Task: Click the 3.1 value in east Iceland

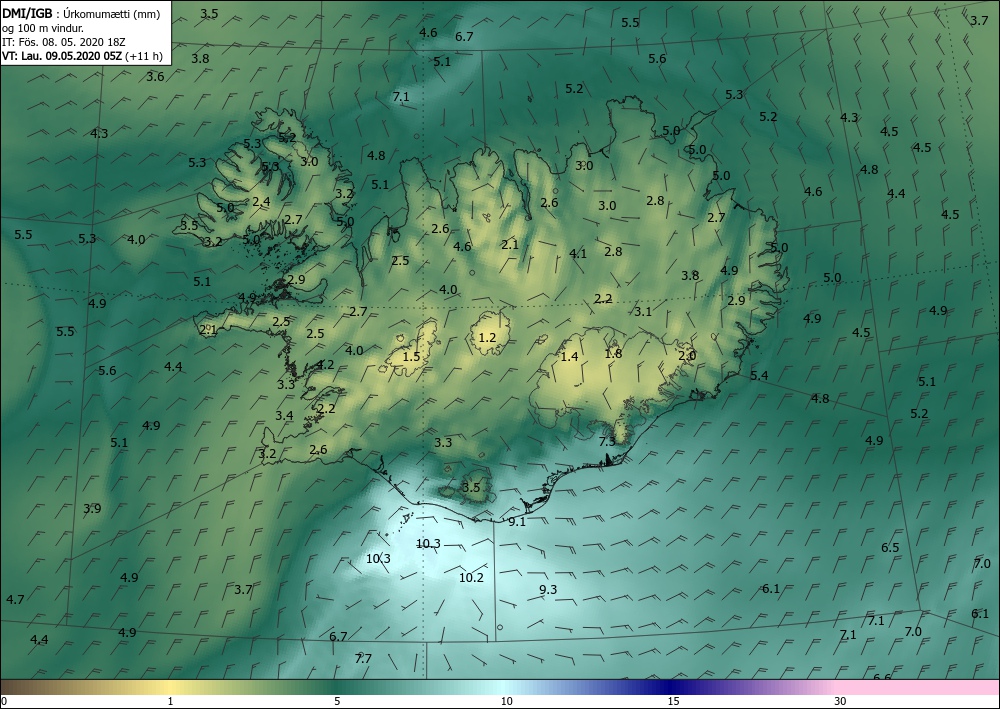Action: [643, 312]
